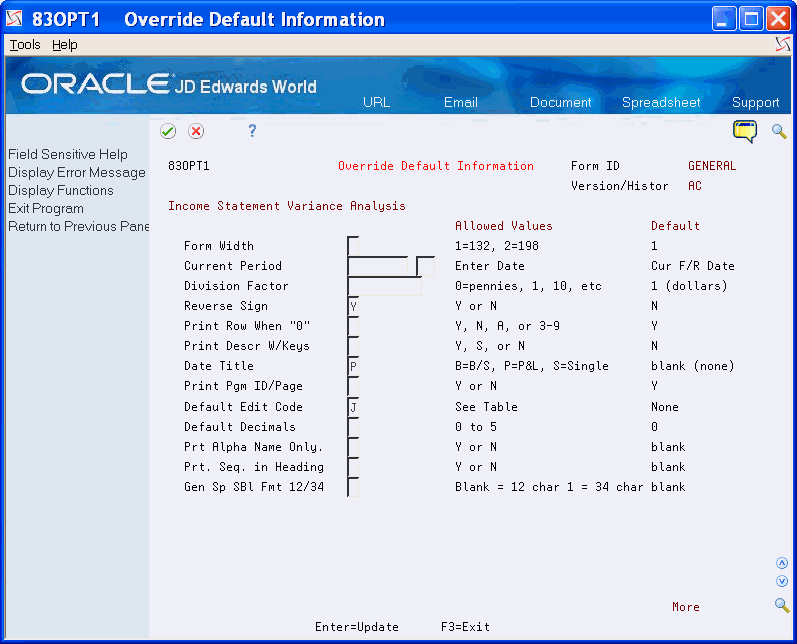This screenshot has width=797, height=644.
Task: Click the "Cur F/R Date" default text
Action: [692, 266]
